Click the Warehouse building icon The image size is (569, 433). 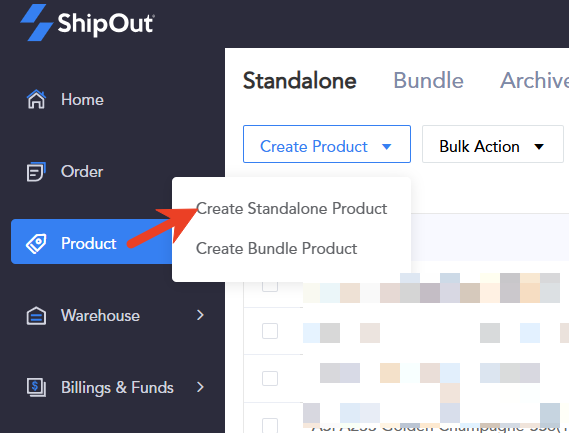click(36, 315)
